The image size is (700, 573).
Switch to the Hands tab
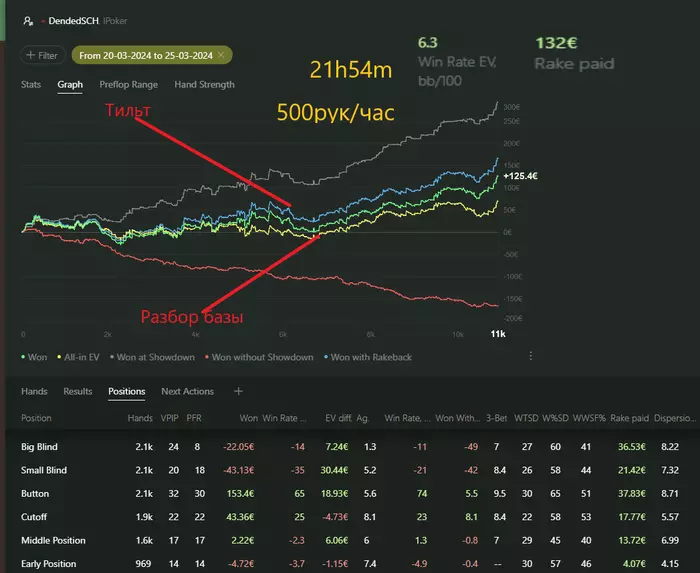[34, 391]
